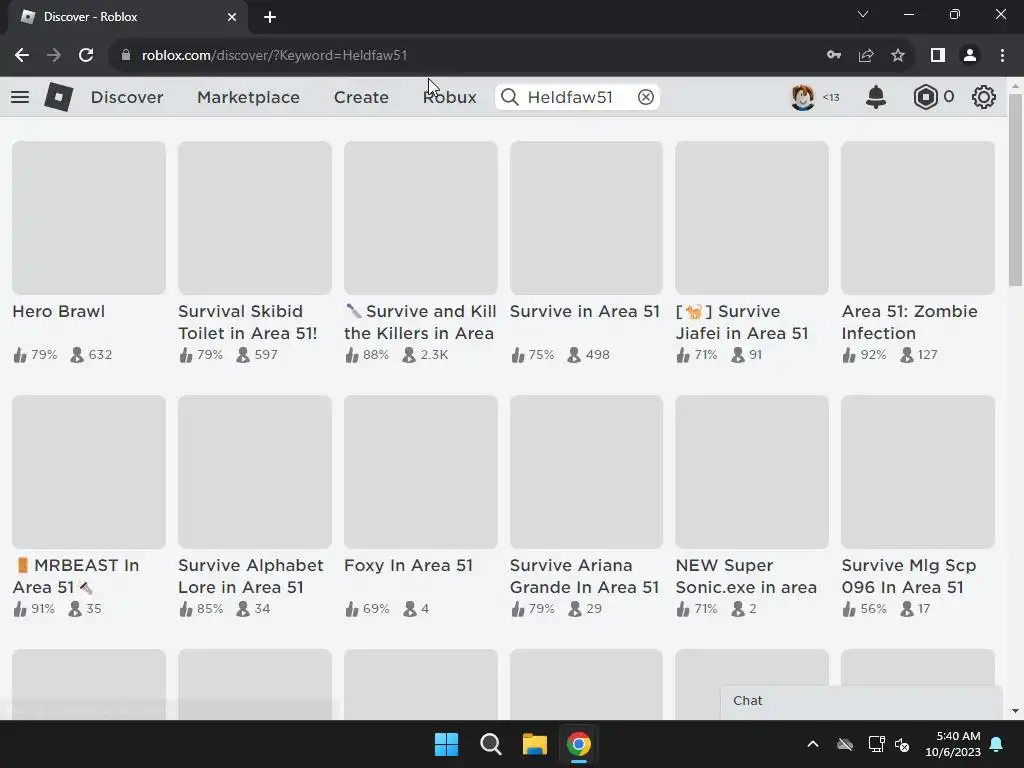Toggle the browser side panel

pyautogui.click(x=938, y=56)
